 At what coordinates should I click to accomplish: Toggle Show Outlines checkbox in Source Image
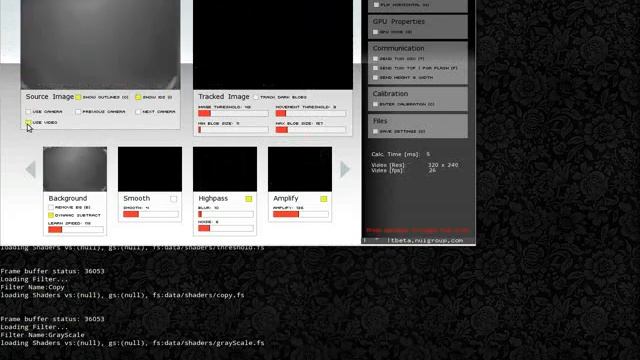tap(78, 97)
